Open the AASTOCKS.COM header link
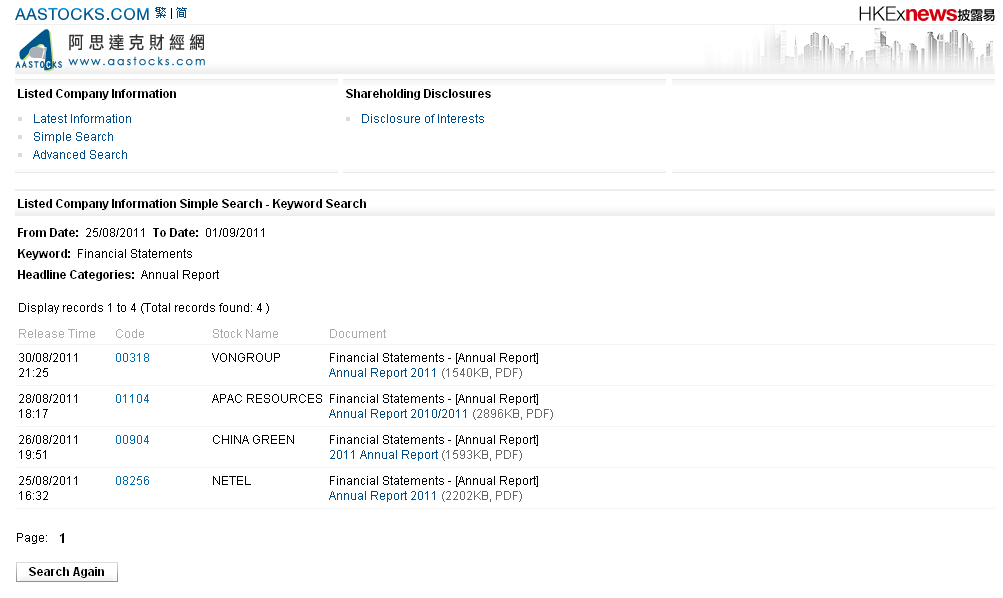Screen dimensions: 1003x598 click(x=82, y=14)
